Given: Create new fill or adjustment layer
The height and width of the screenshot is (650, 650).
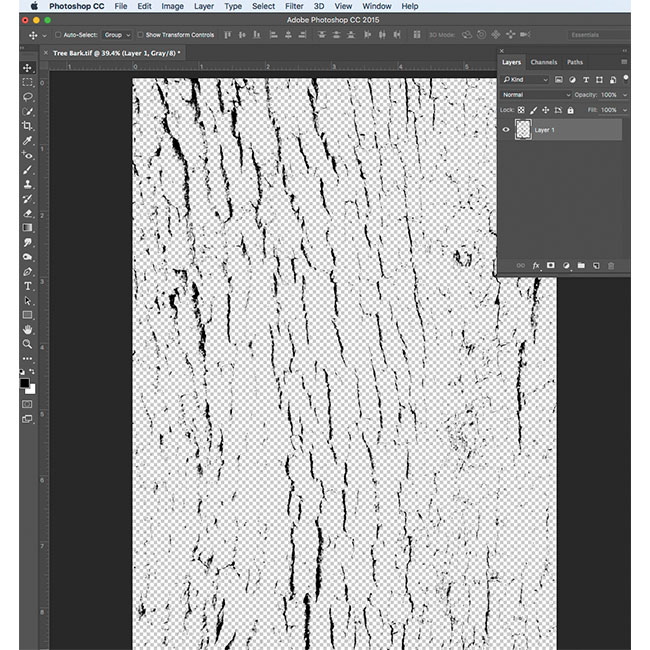Looking at the screenshot, I should click(566, 265).
